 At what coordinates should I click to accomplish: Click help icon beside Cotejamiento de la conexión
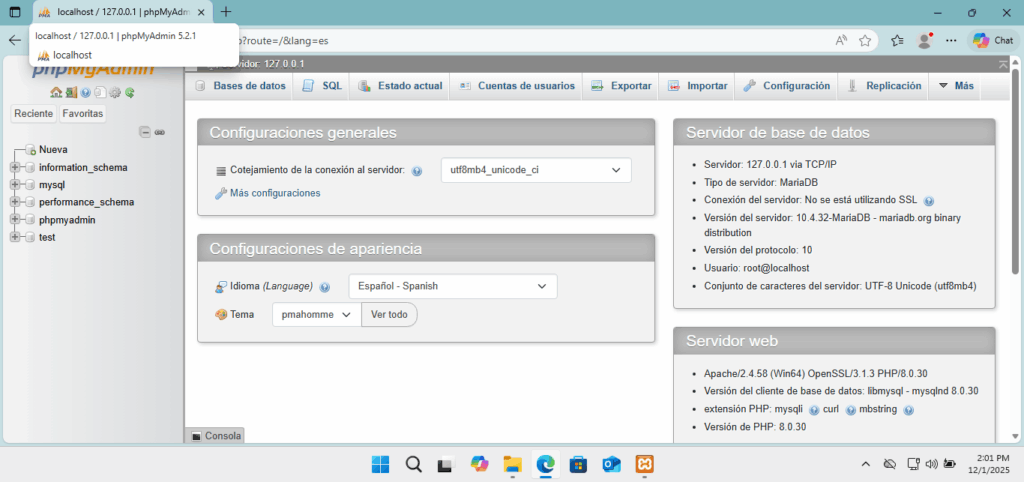pos(417,171)
